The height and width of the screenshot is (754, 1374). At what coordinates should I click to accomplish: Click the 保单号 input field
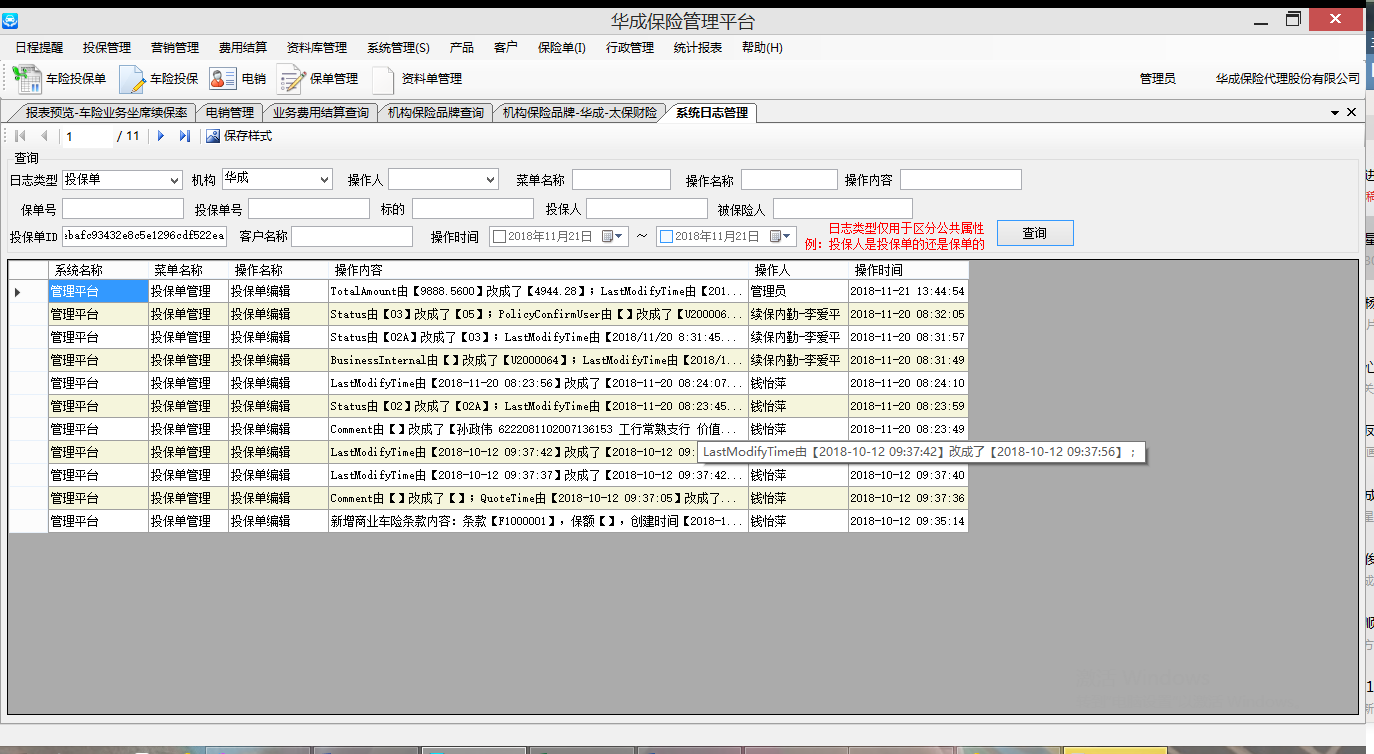pyautogui.click(x=123, y=209)
